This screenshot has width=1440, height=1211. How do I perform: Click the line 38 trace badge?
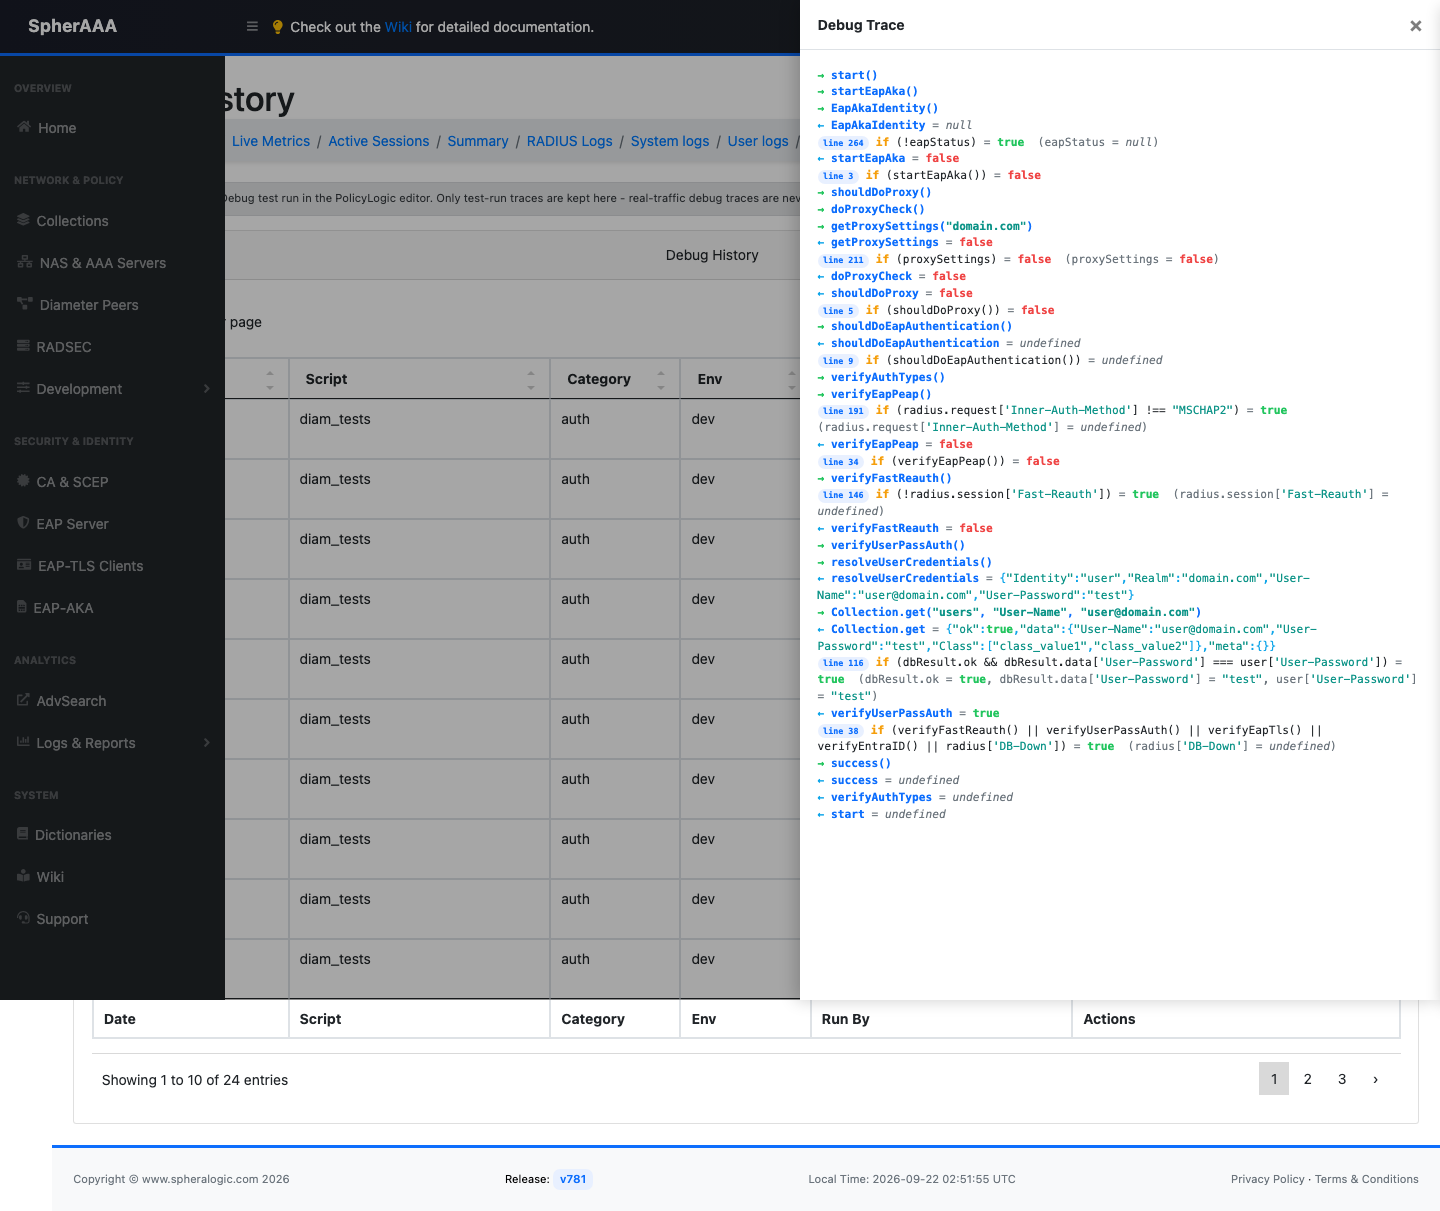click(841, 731)
